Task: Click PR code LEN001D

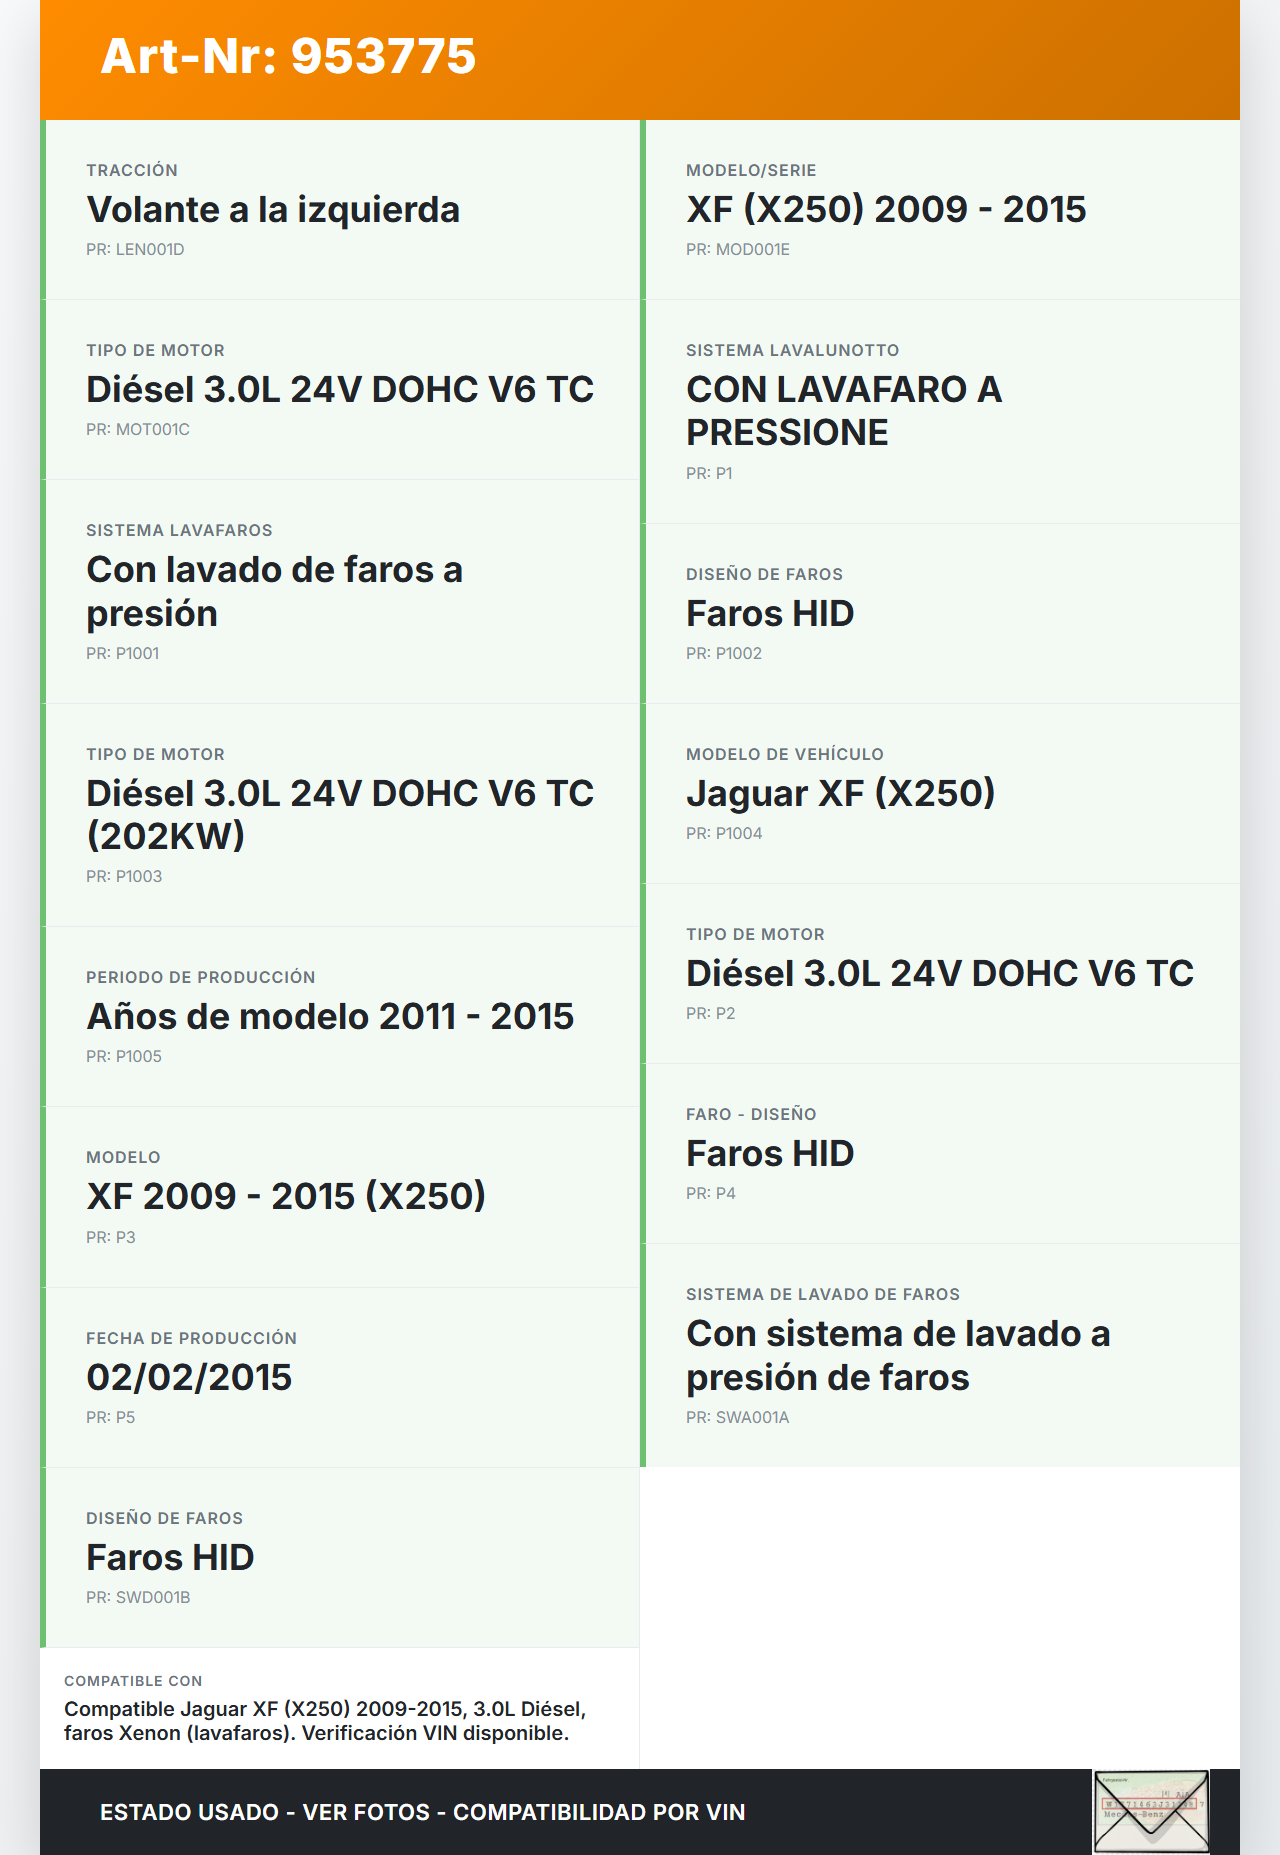Action: (135, 250)
